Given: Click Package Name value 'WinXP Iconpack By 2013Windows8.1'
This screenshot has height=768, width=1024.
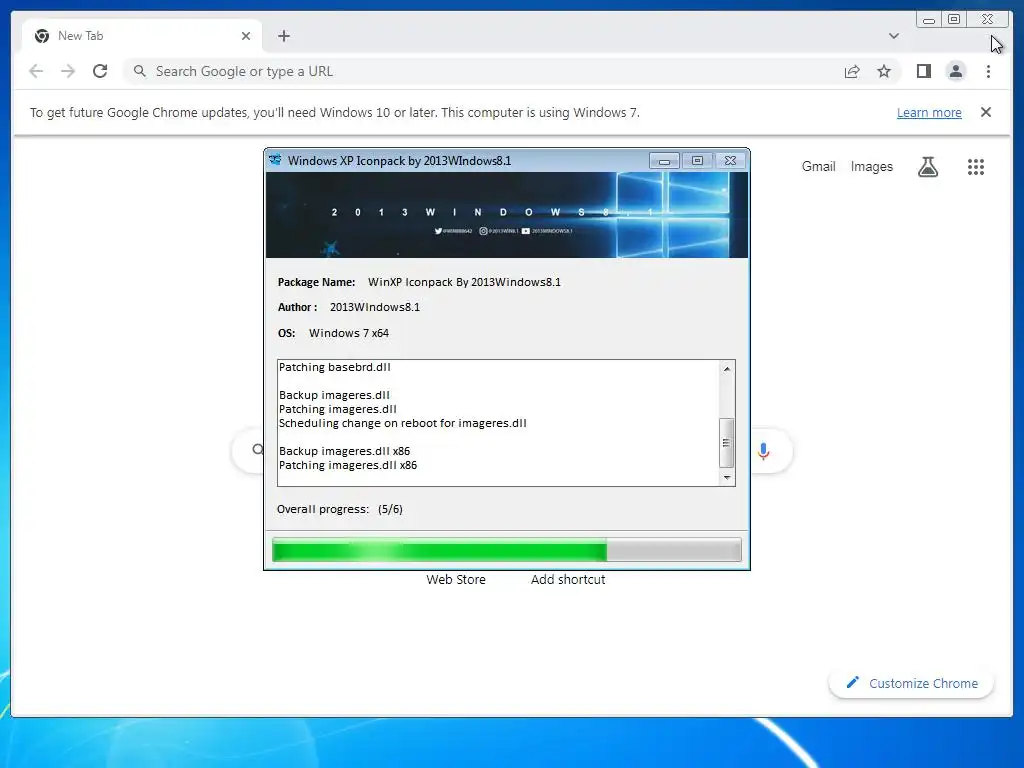Looking at the screenshot, I should [x=464, y=282].
